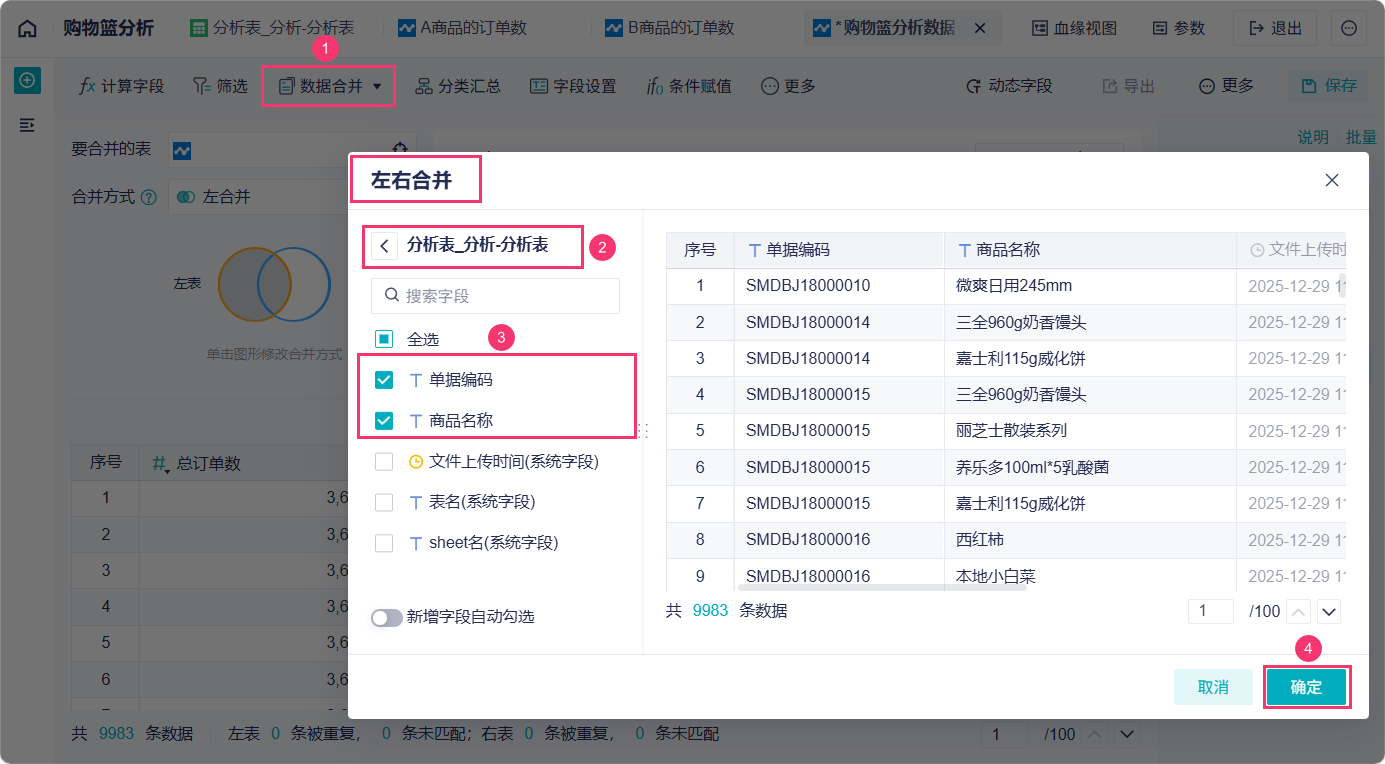This screenshot has height=764, width=1385.
Task: Click the dialog preview vertical scrollbar
Action: coord(1342,286)
